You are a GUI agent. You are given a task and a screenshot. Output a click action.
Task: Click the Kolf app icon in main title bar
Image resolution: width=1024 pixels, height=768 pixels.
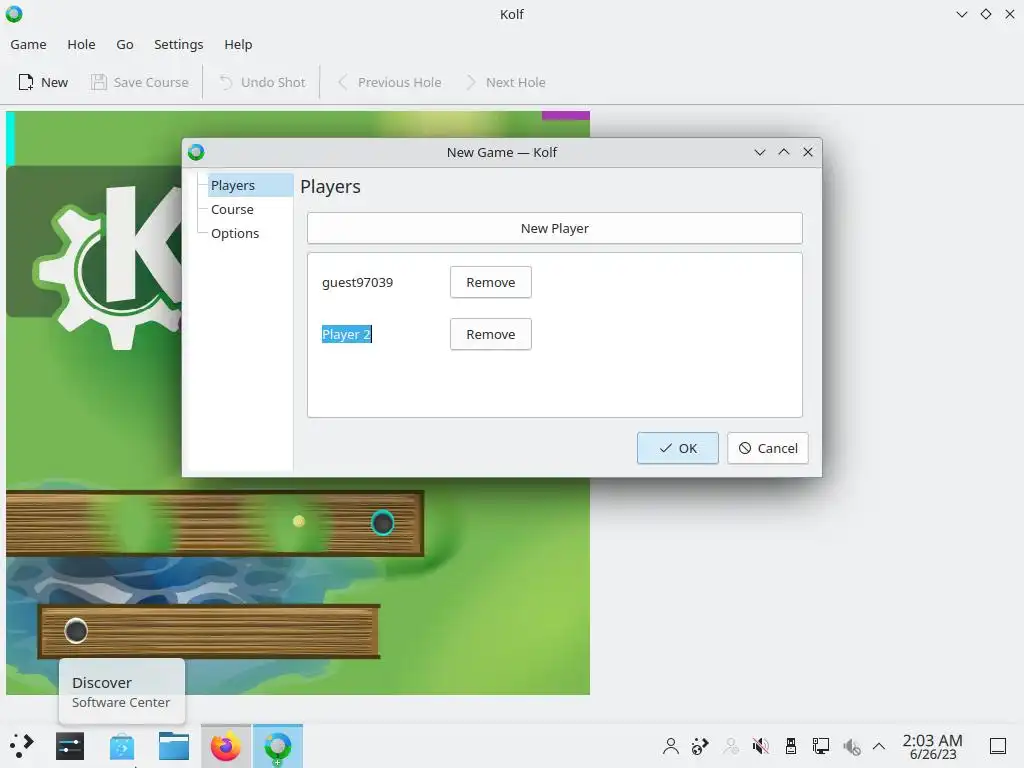[14, 14]
